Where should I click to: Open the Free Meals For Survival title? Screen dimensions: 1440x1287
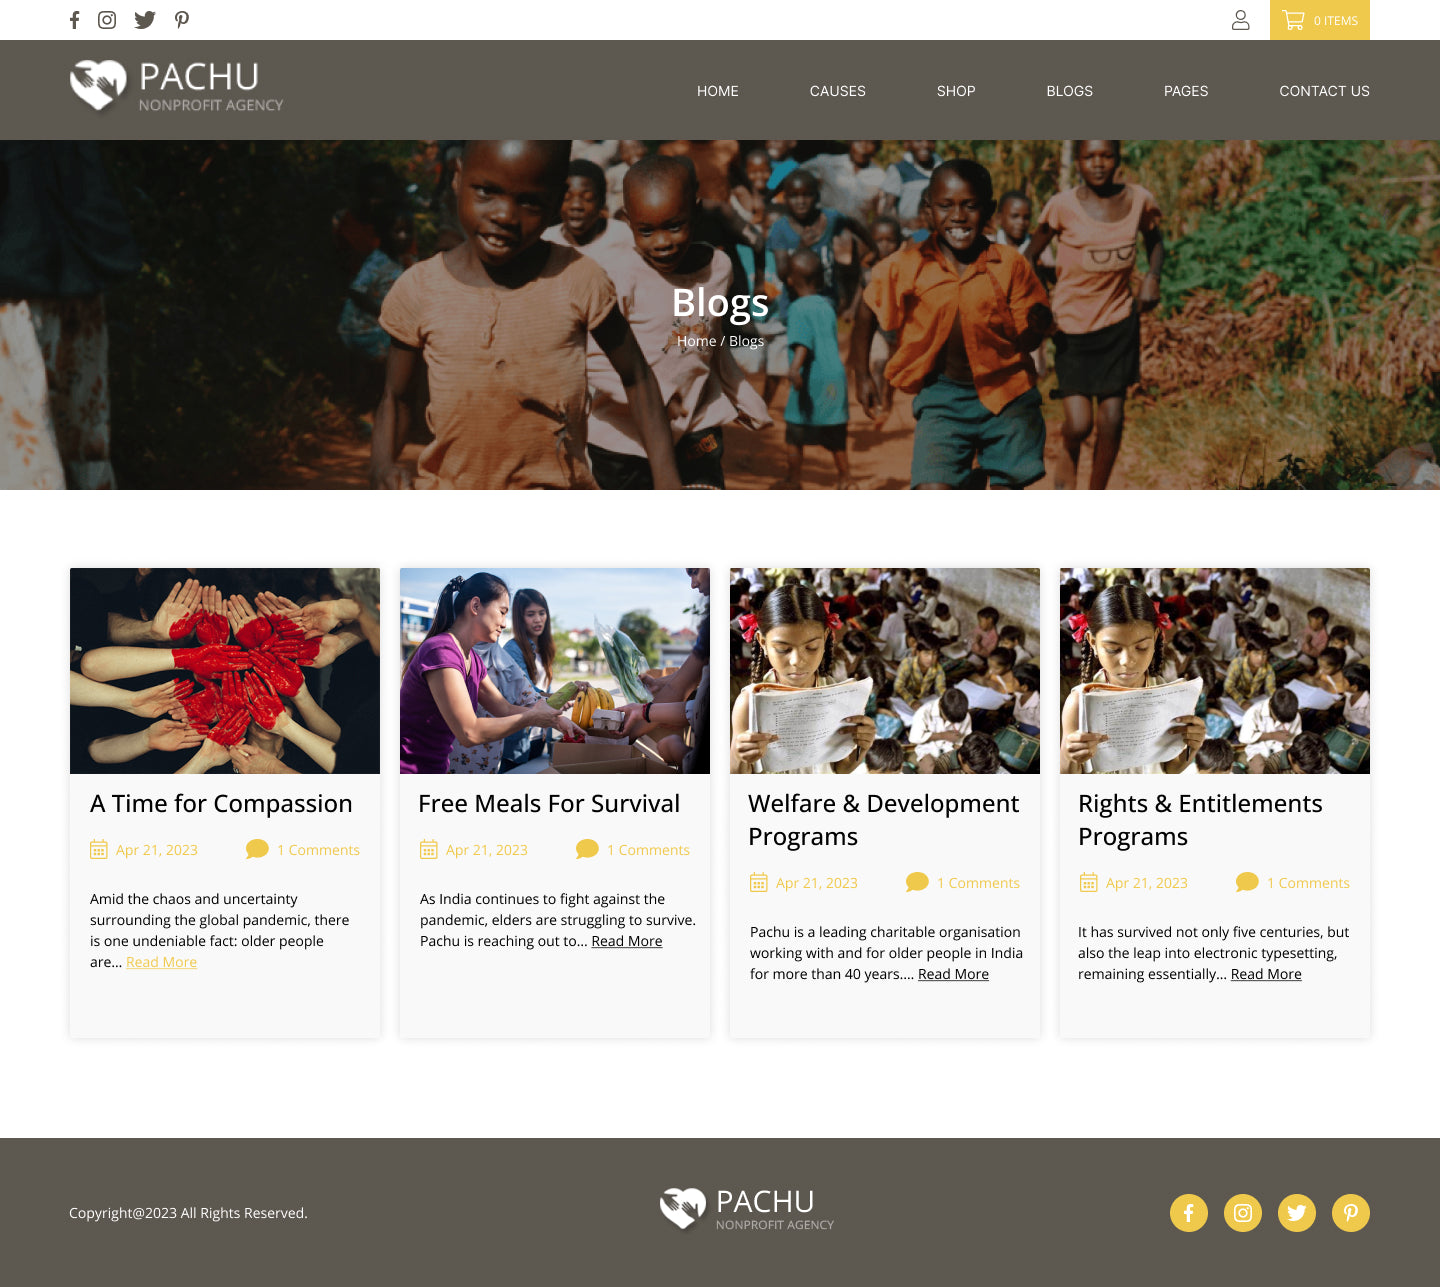click(549, 804)
